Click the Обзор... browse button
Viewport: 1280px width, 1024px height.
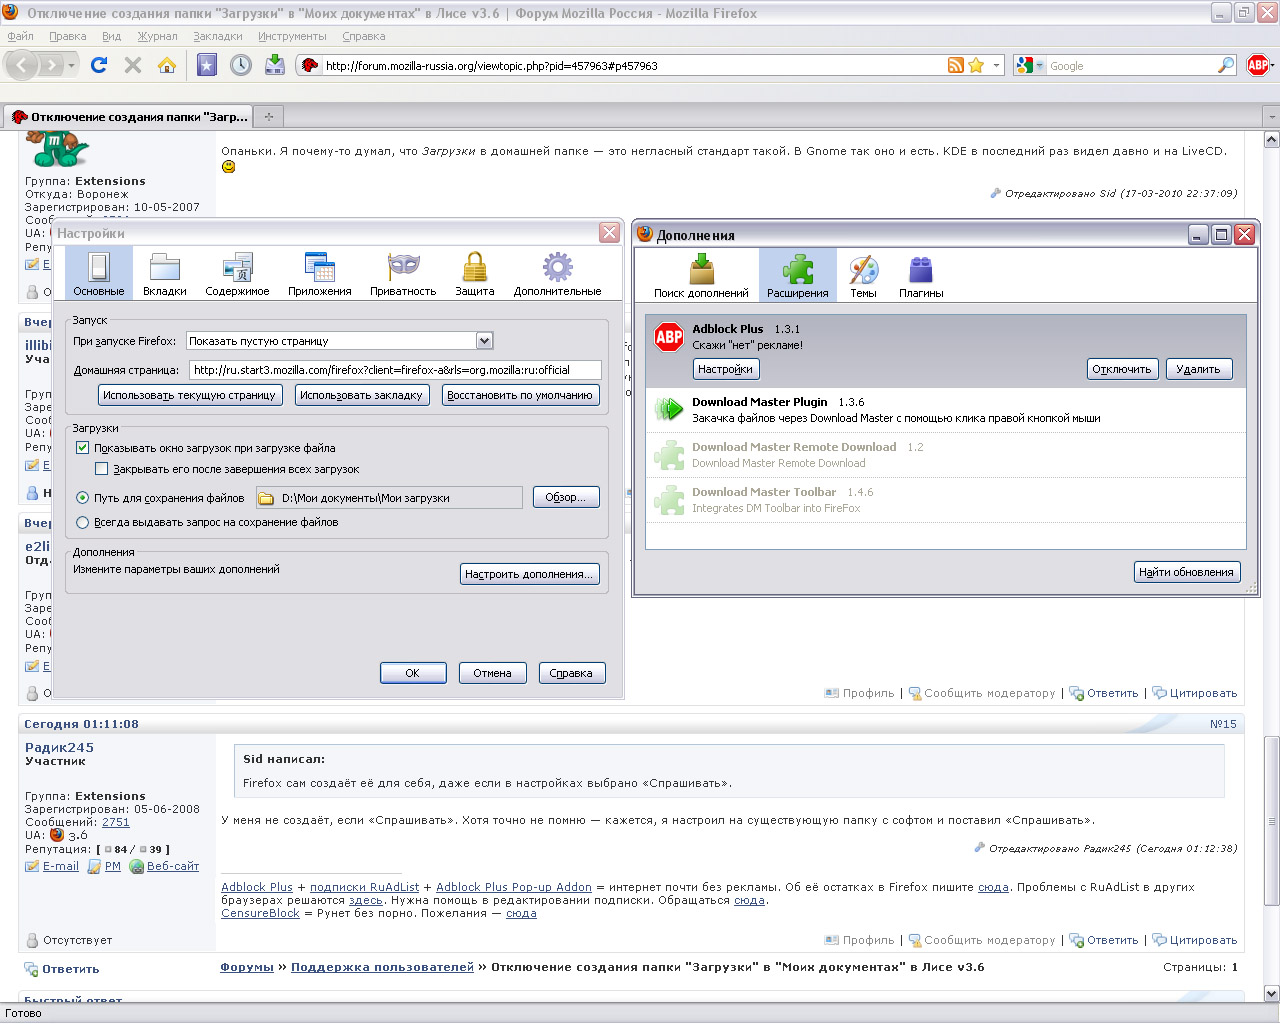[566, 497]
